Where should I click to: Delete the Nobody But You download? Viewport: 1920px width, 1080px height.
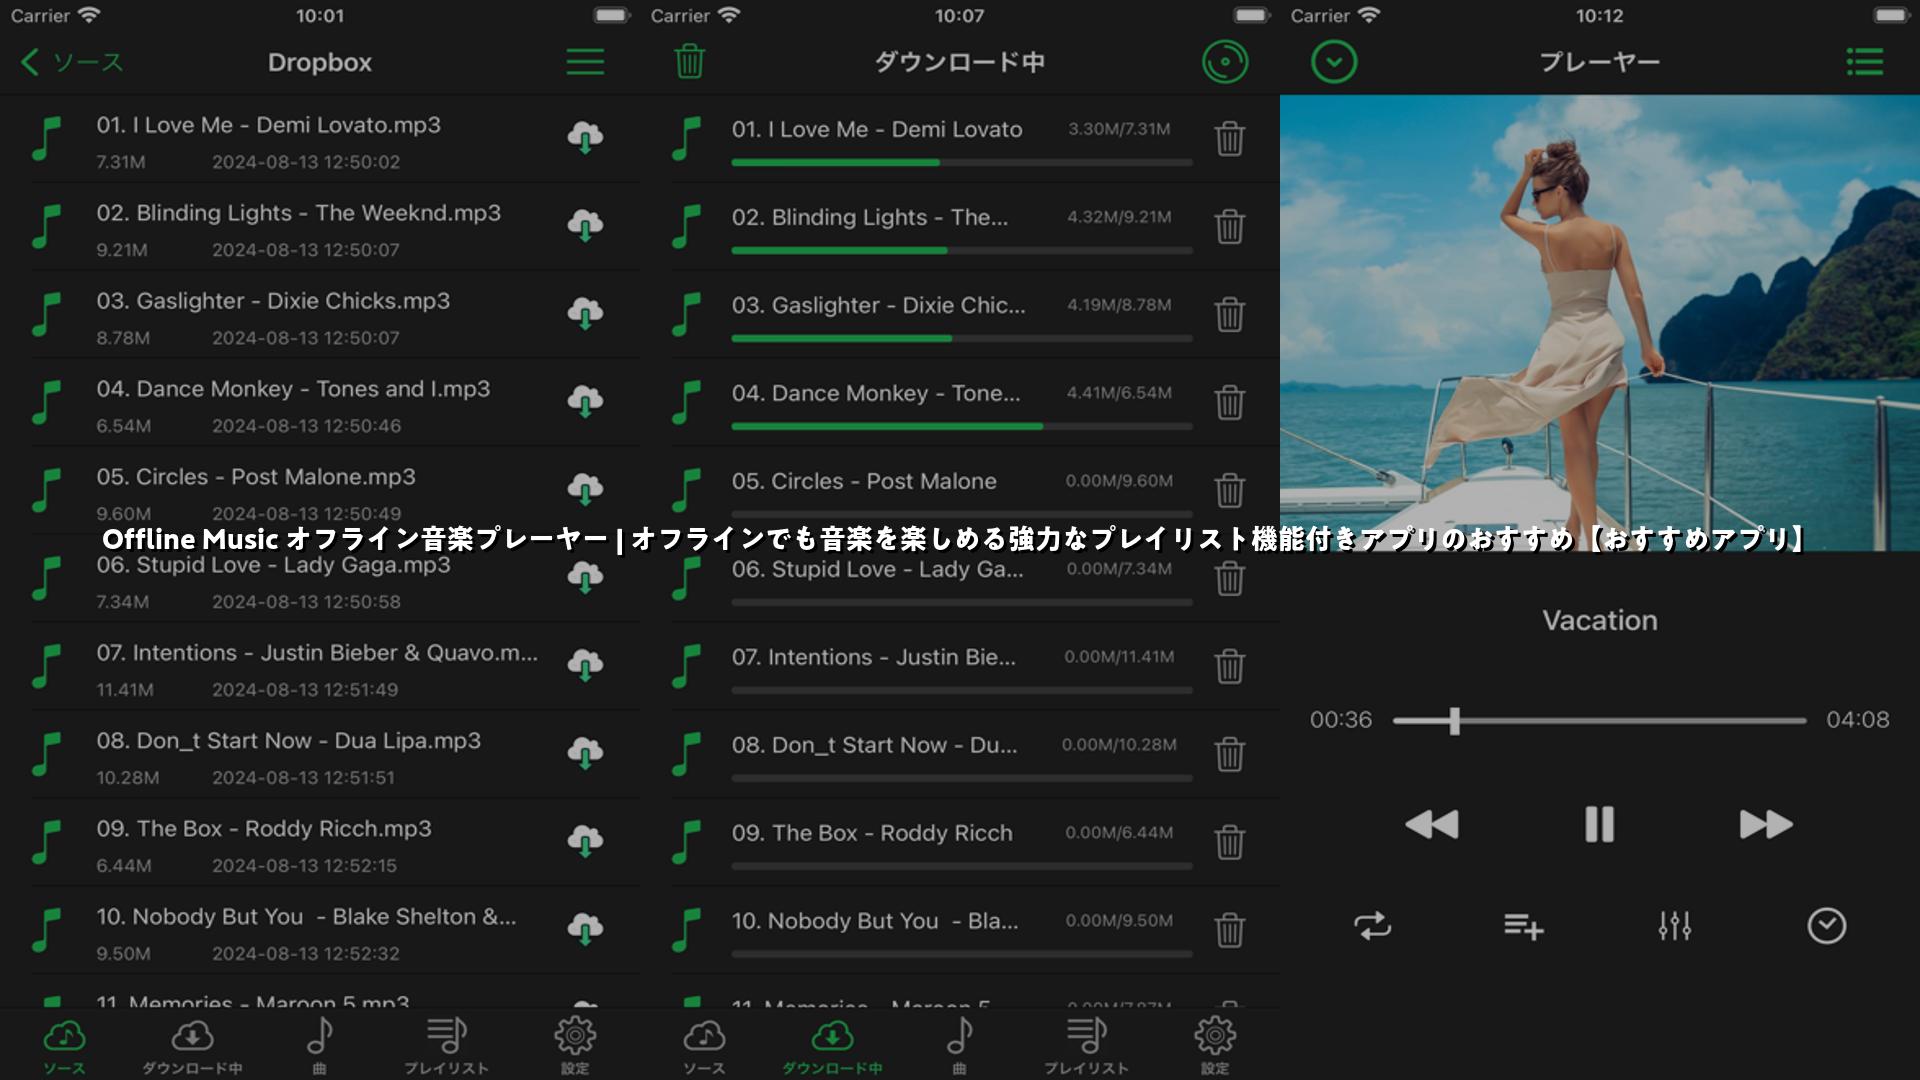(x=1229, y=930)
